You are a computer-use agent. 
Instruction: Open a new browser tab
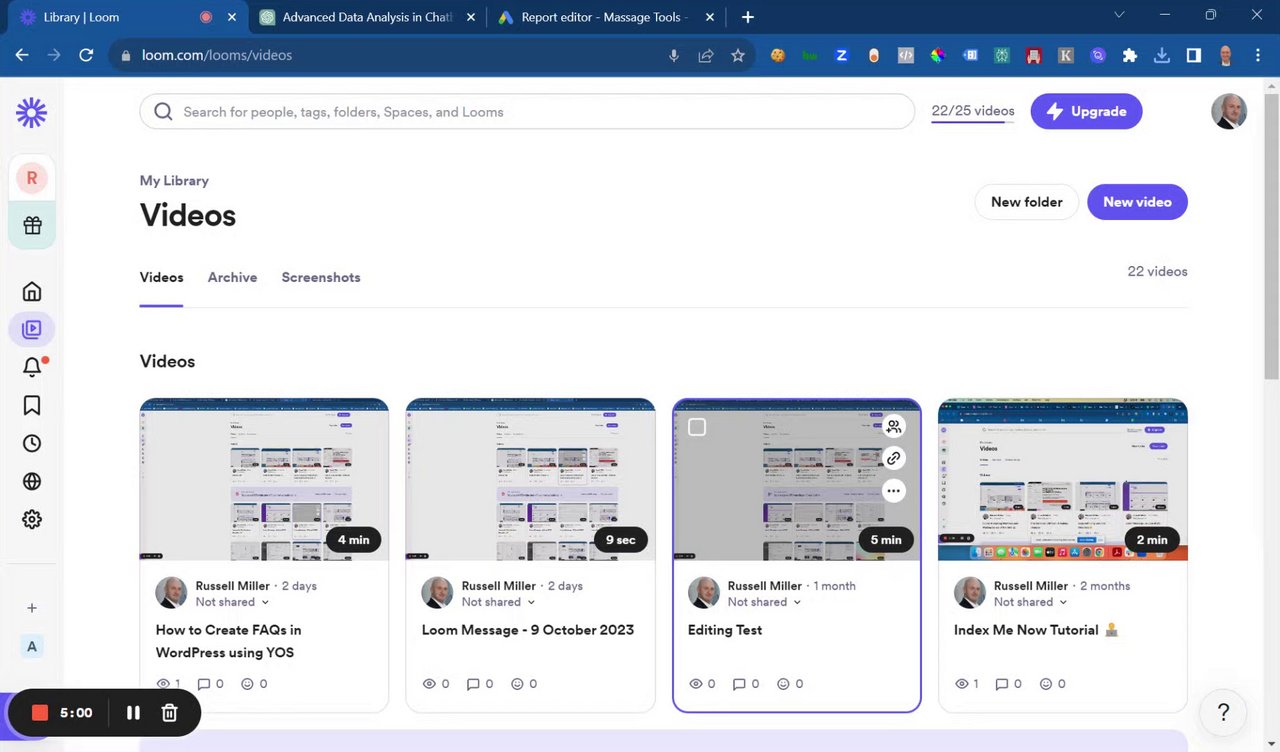pyautogui.click(x=748, y=17)
